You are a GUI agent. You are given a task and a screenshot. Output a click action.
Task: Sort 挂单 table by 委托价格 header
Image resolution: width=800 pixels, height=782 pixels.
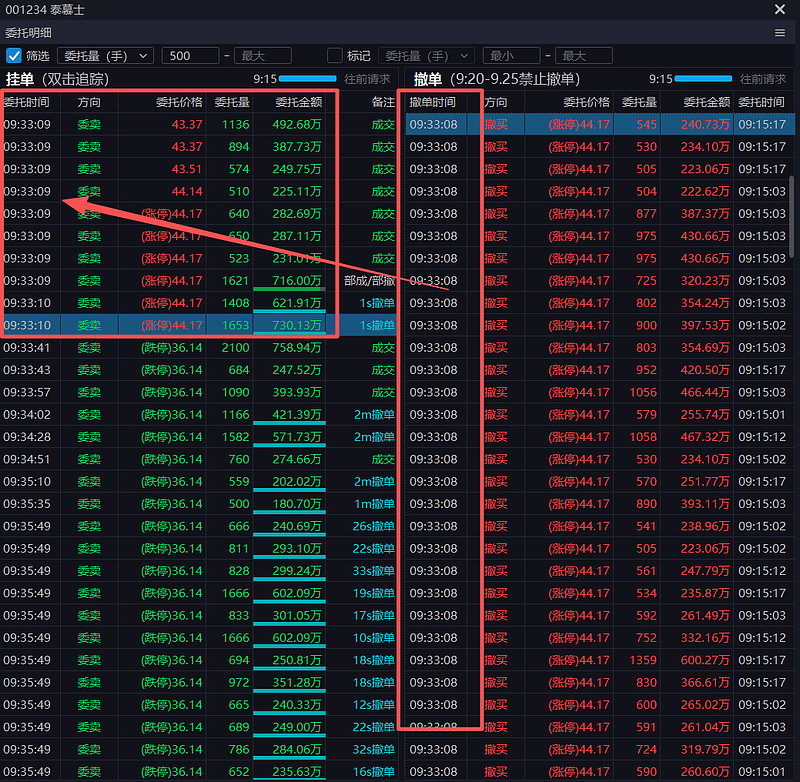click(179, 102)
